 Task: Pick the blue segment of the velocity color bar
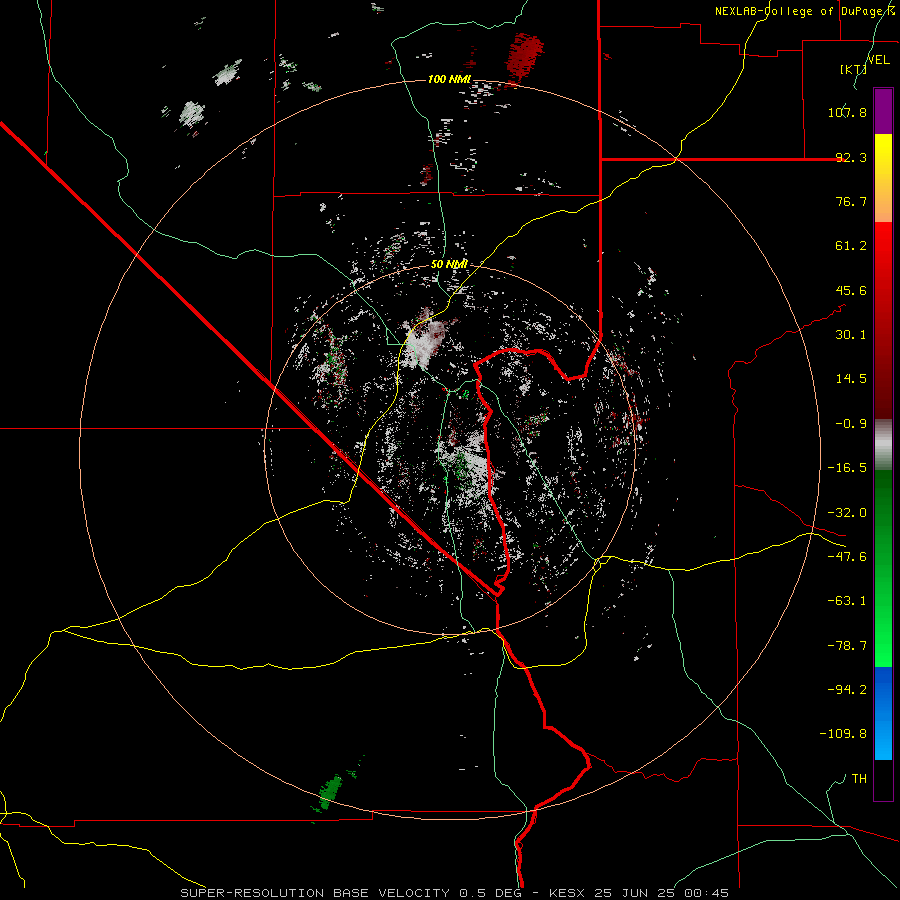[x=883, y=713]
